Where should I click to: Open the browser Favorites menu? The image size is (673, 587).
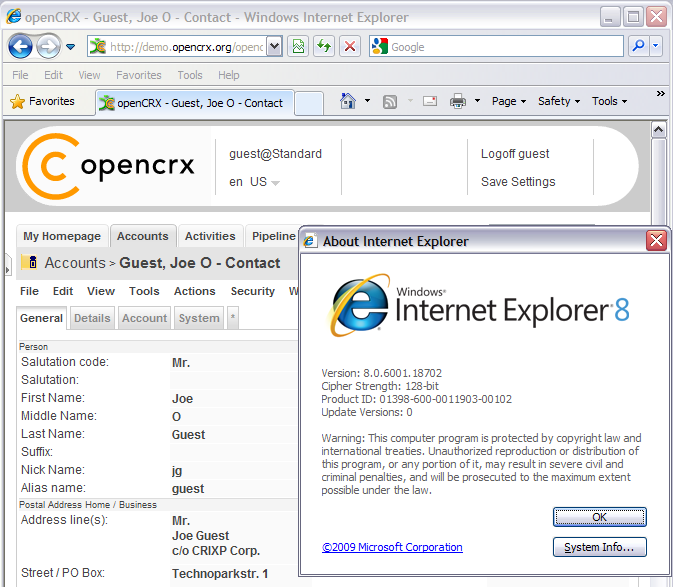tap(139, 75)
